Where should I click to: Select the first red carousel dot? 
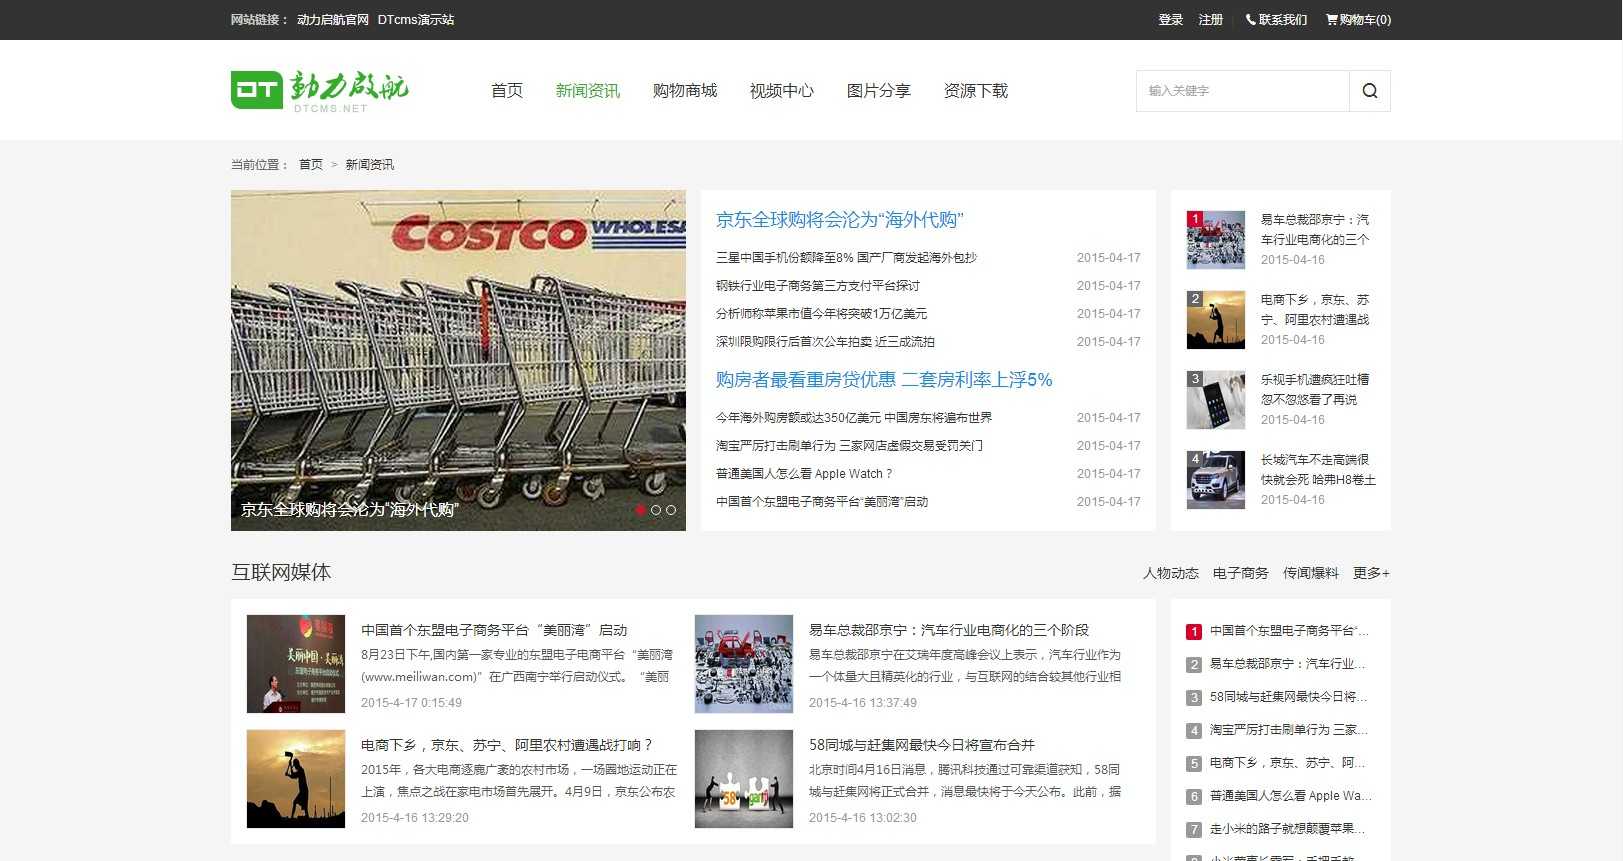pos(640,510)
